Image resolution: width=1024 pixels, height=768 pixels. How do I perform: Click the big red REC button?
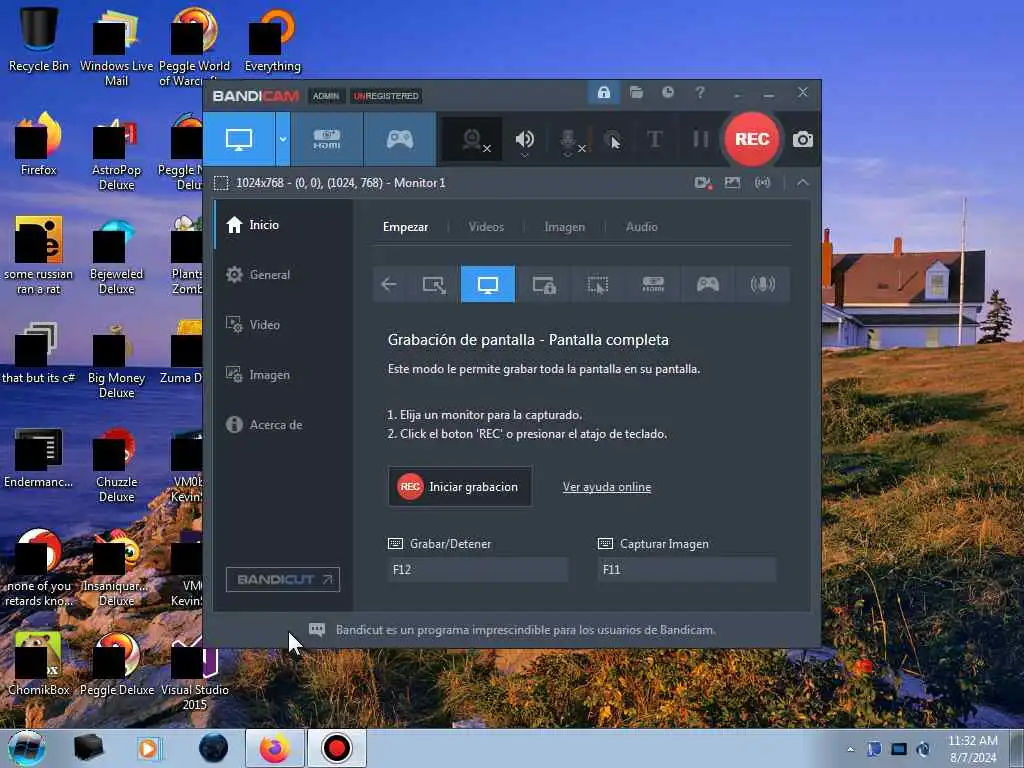[x=752, y=139]
